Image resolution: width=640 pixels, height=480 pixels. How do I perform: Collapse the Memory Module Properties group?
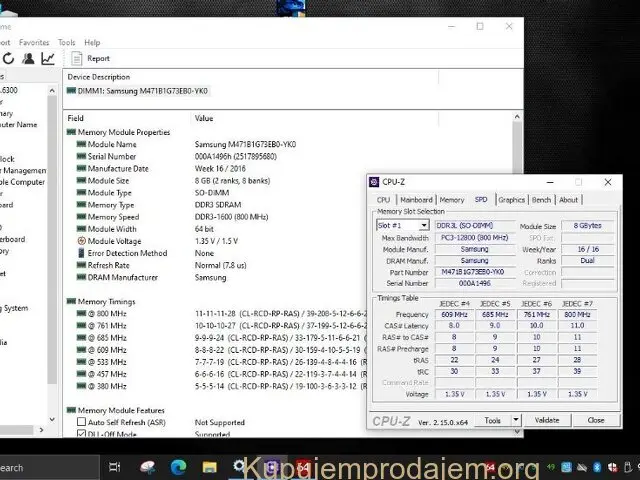71,132
